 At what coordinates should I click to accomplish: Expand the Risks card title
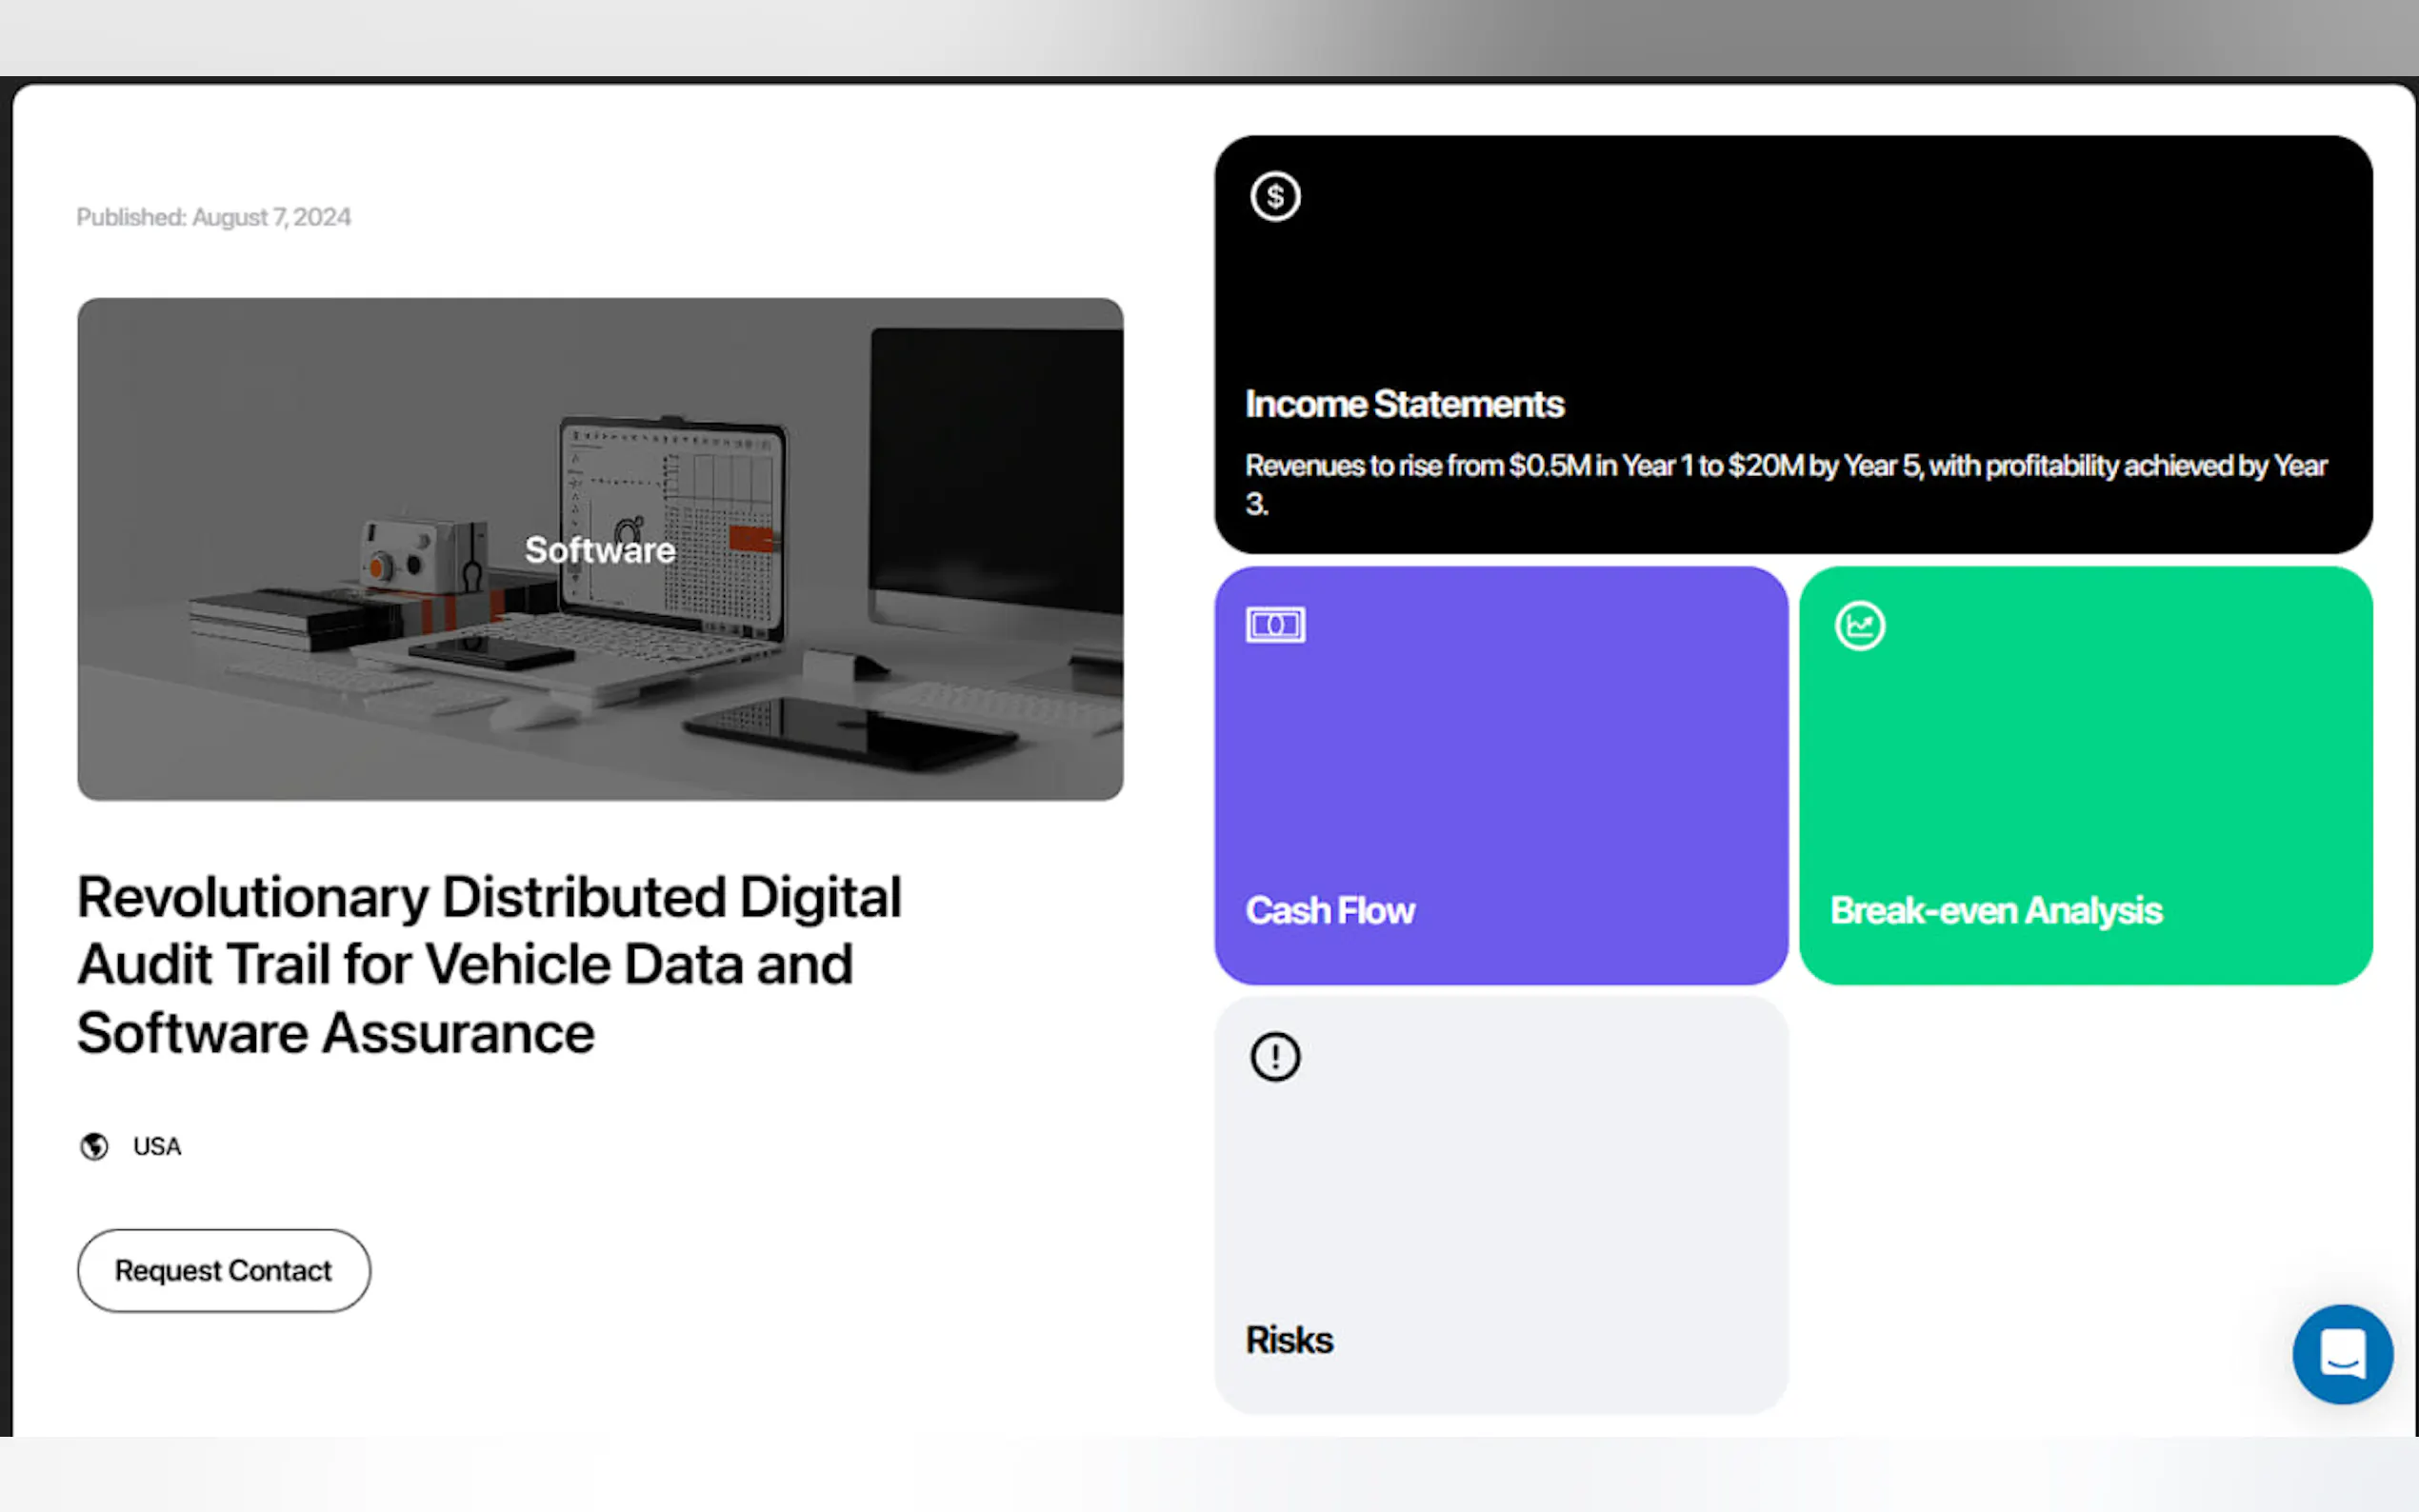[x=1289, y=1340]
